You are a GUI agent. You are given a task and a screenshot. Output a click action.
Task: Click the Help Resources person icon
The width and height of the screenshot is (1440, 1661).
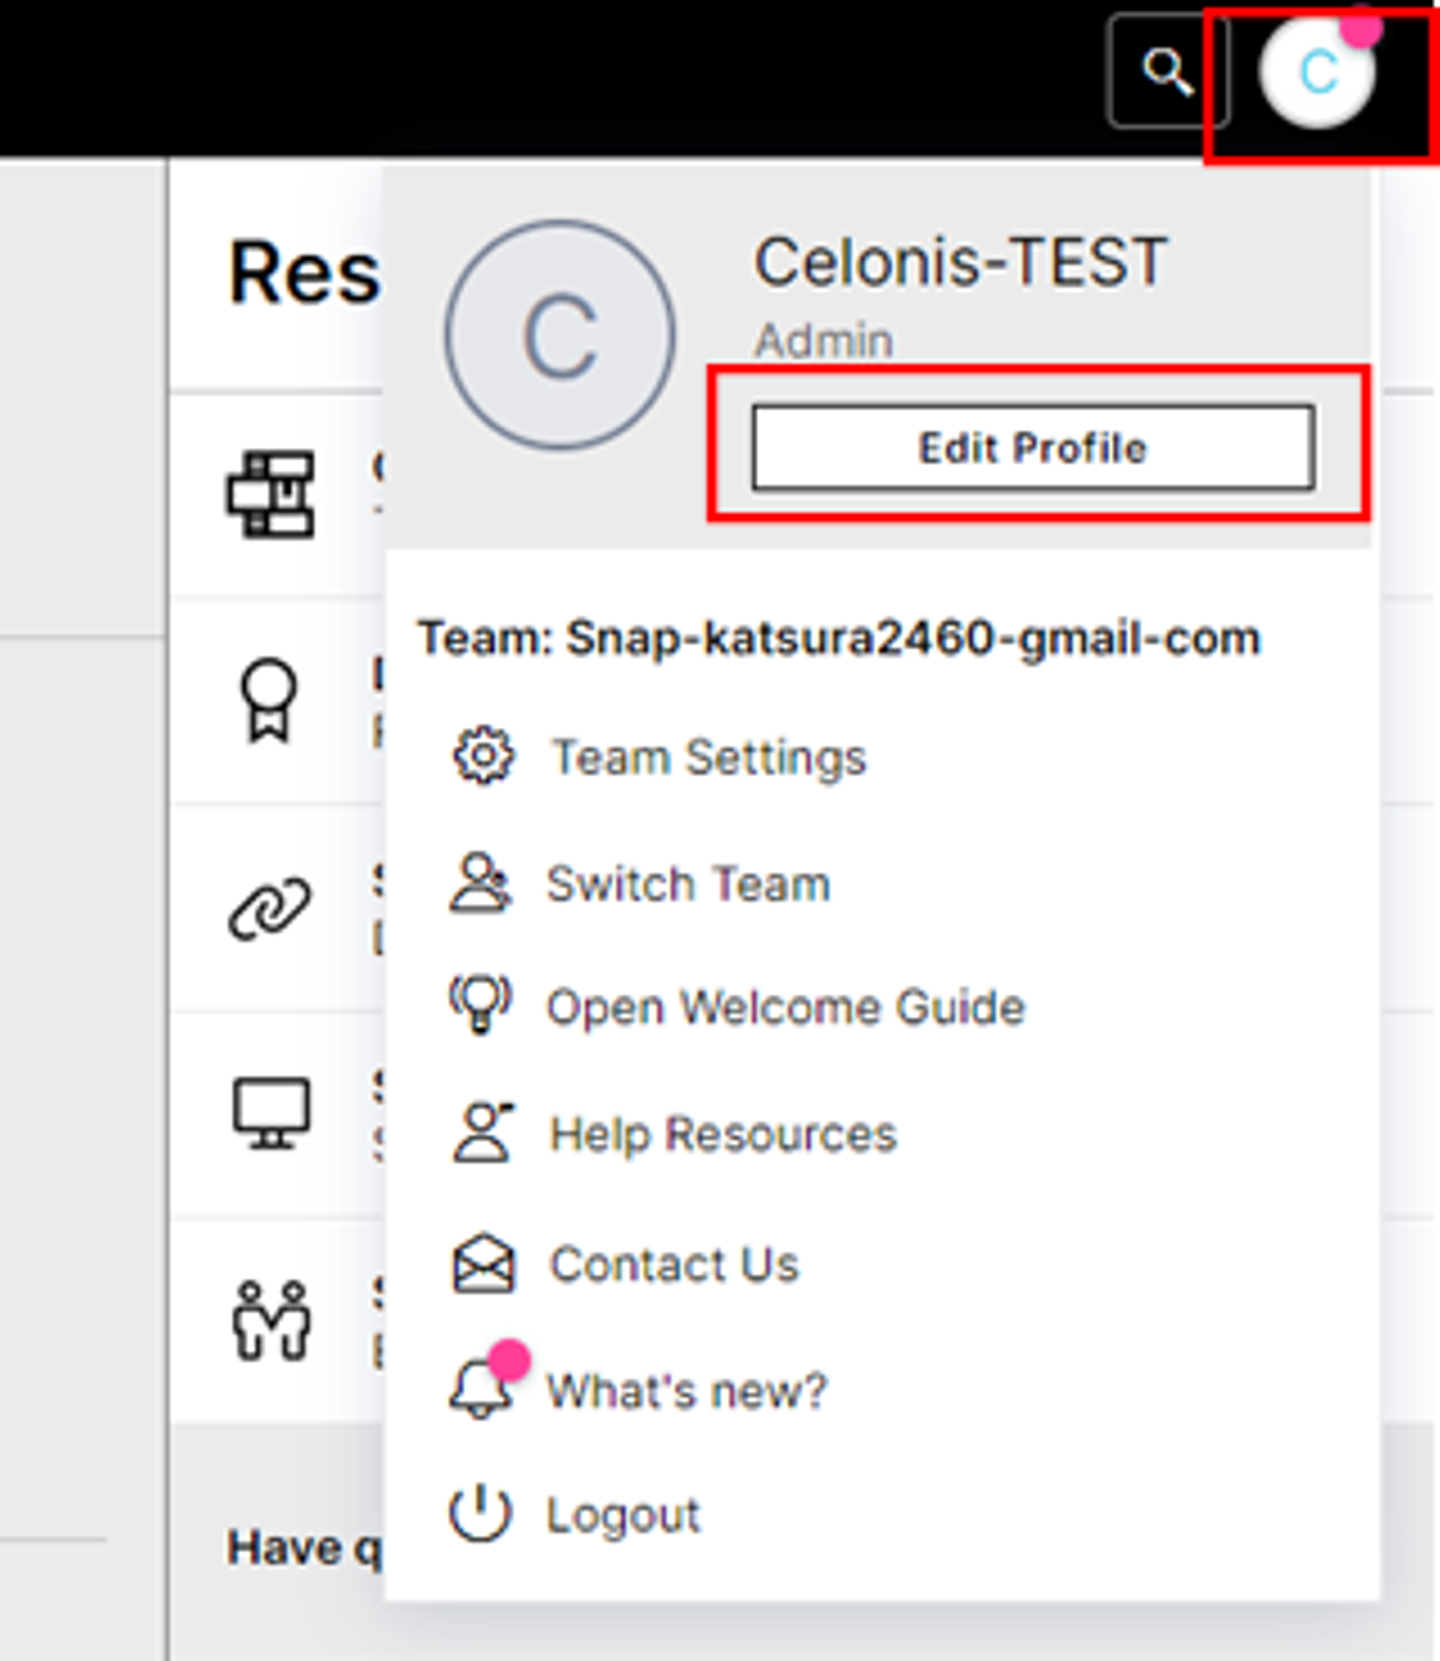[483, 1133]
